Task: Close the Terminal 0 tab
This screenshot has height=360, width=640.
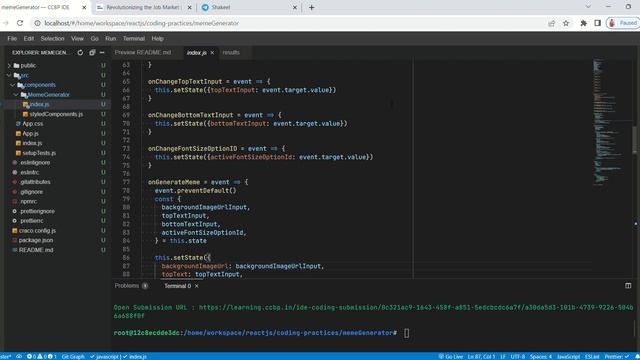Action: (x=197, y=286)
